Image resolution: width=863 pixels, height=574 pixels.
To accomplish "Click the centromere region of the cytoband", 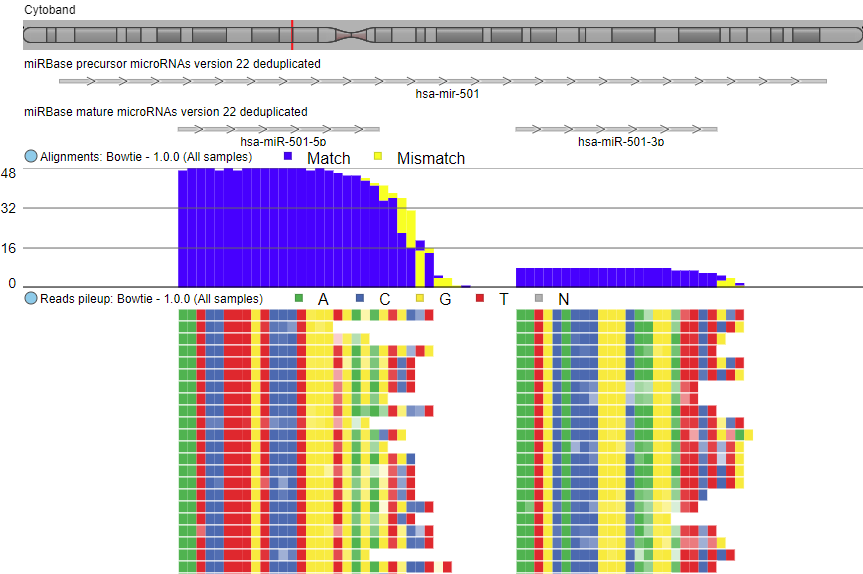I will pos(351,35).
